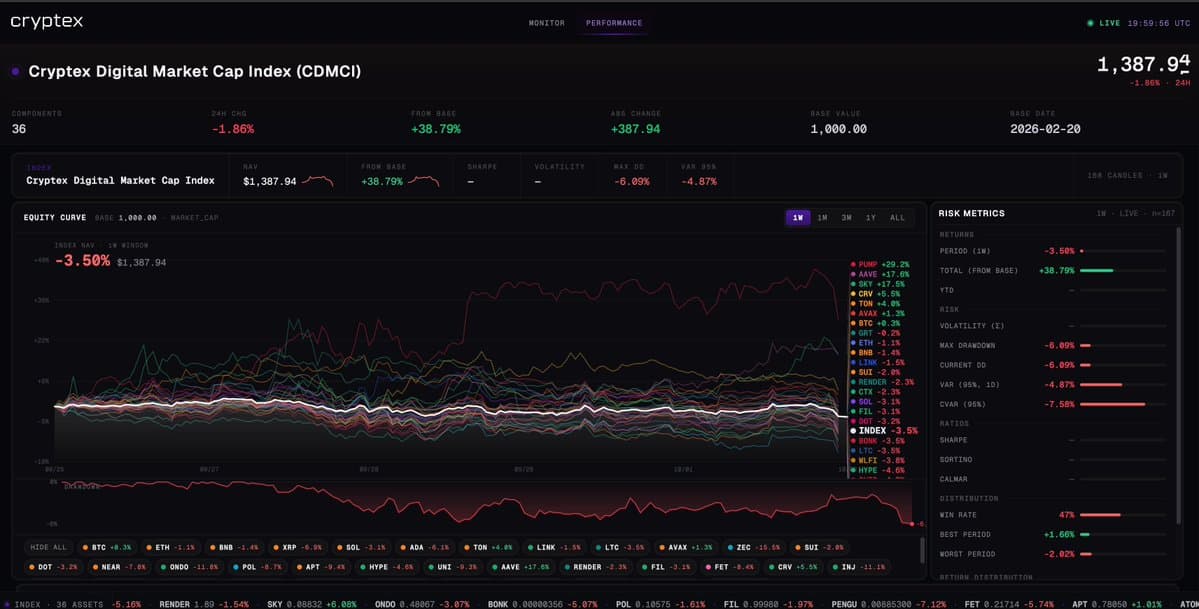
Task: Click the asset chip list scrollbar
Action: [x=921, y=550]
